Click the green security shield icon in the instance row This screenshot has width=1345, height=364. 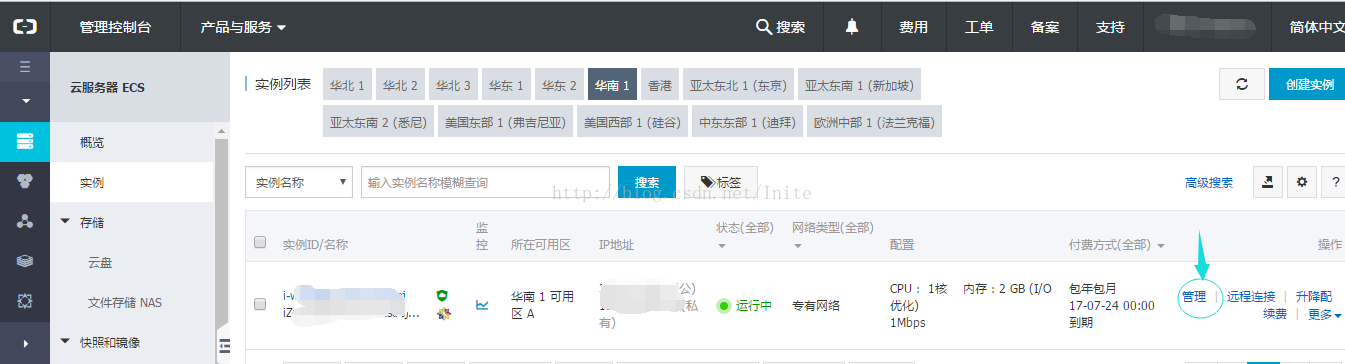[x=441, y=296]
